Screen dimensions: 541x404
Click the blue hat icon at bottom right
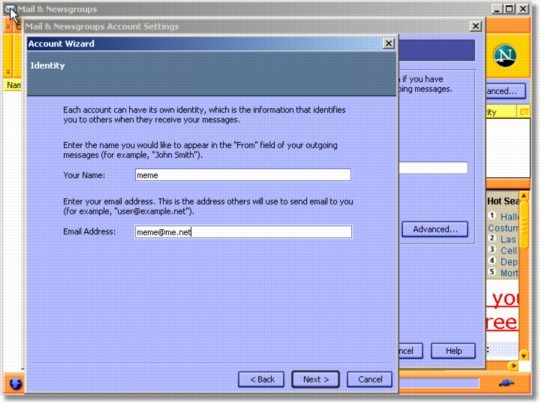point(506,383)
